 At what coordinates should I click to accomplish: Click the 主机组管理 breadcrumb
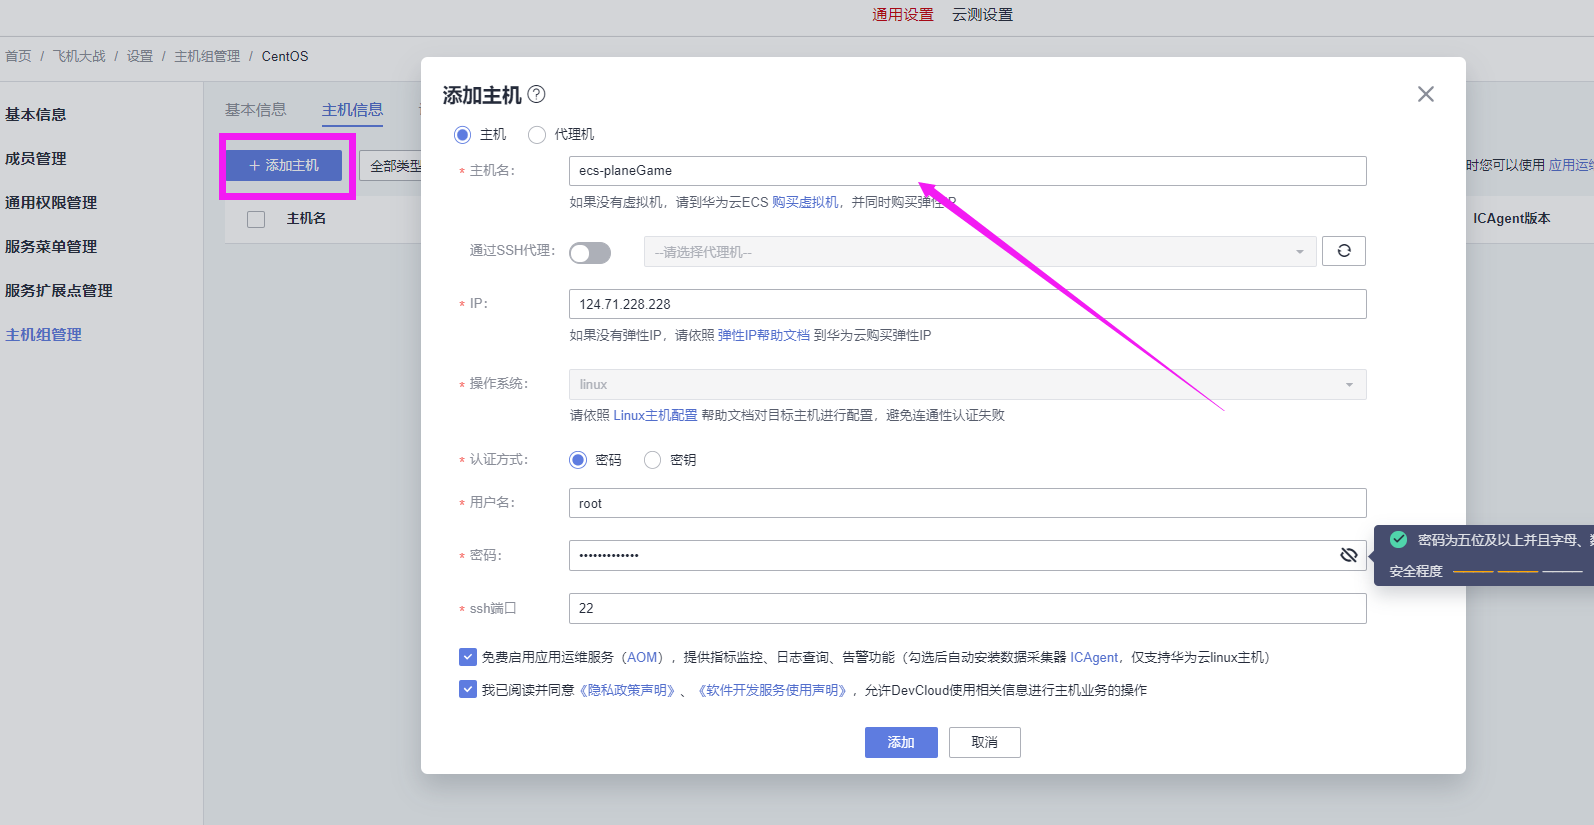coord(207,56)
